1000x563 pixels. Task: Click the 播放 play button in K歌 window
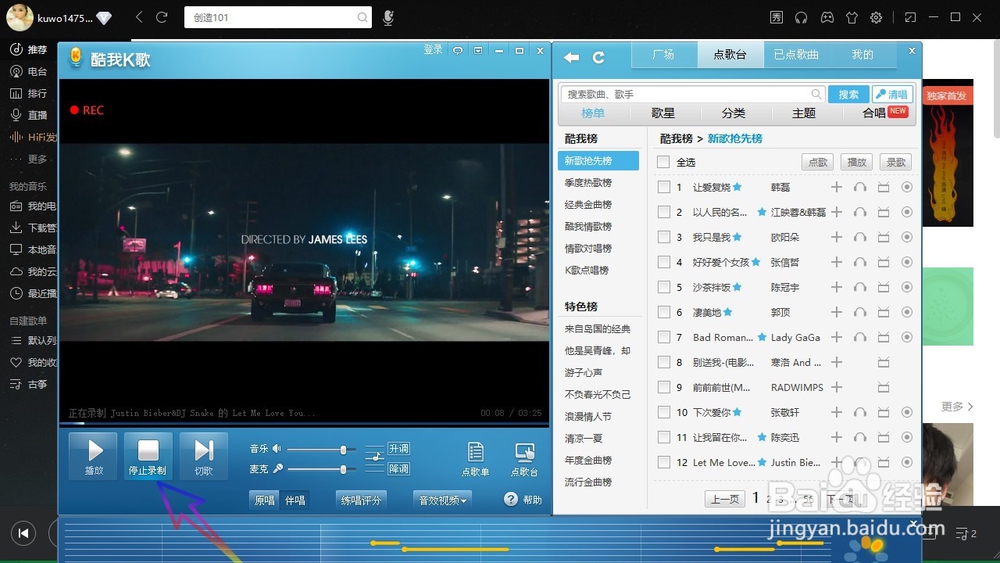pos(93,456)
